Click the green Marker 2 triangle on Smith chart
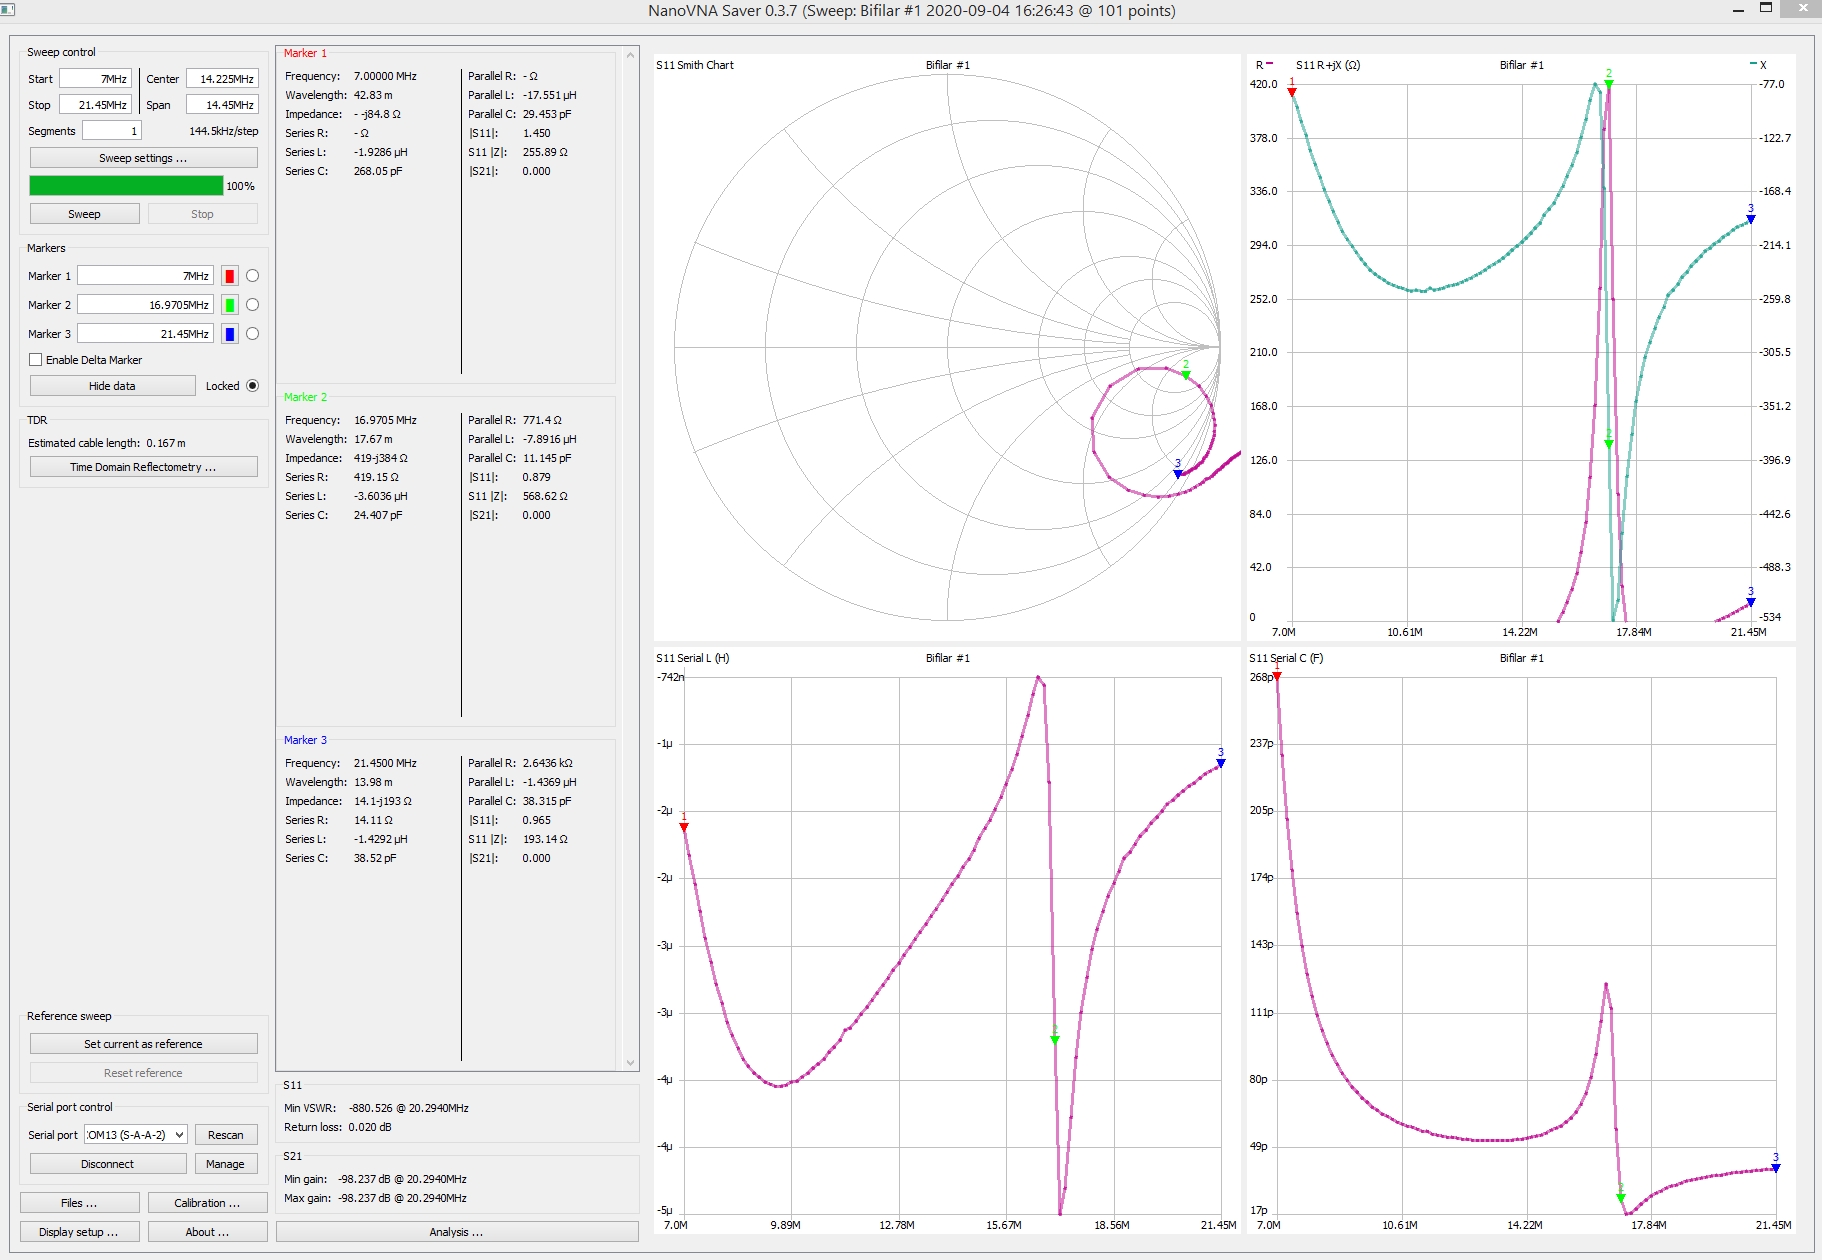Image resolution: width=1822 pixels, height=1260 pixels. [x=1186, y=375]
